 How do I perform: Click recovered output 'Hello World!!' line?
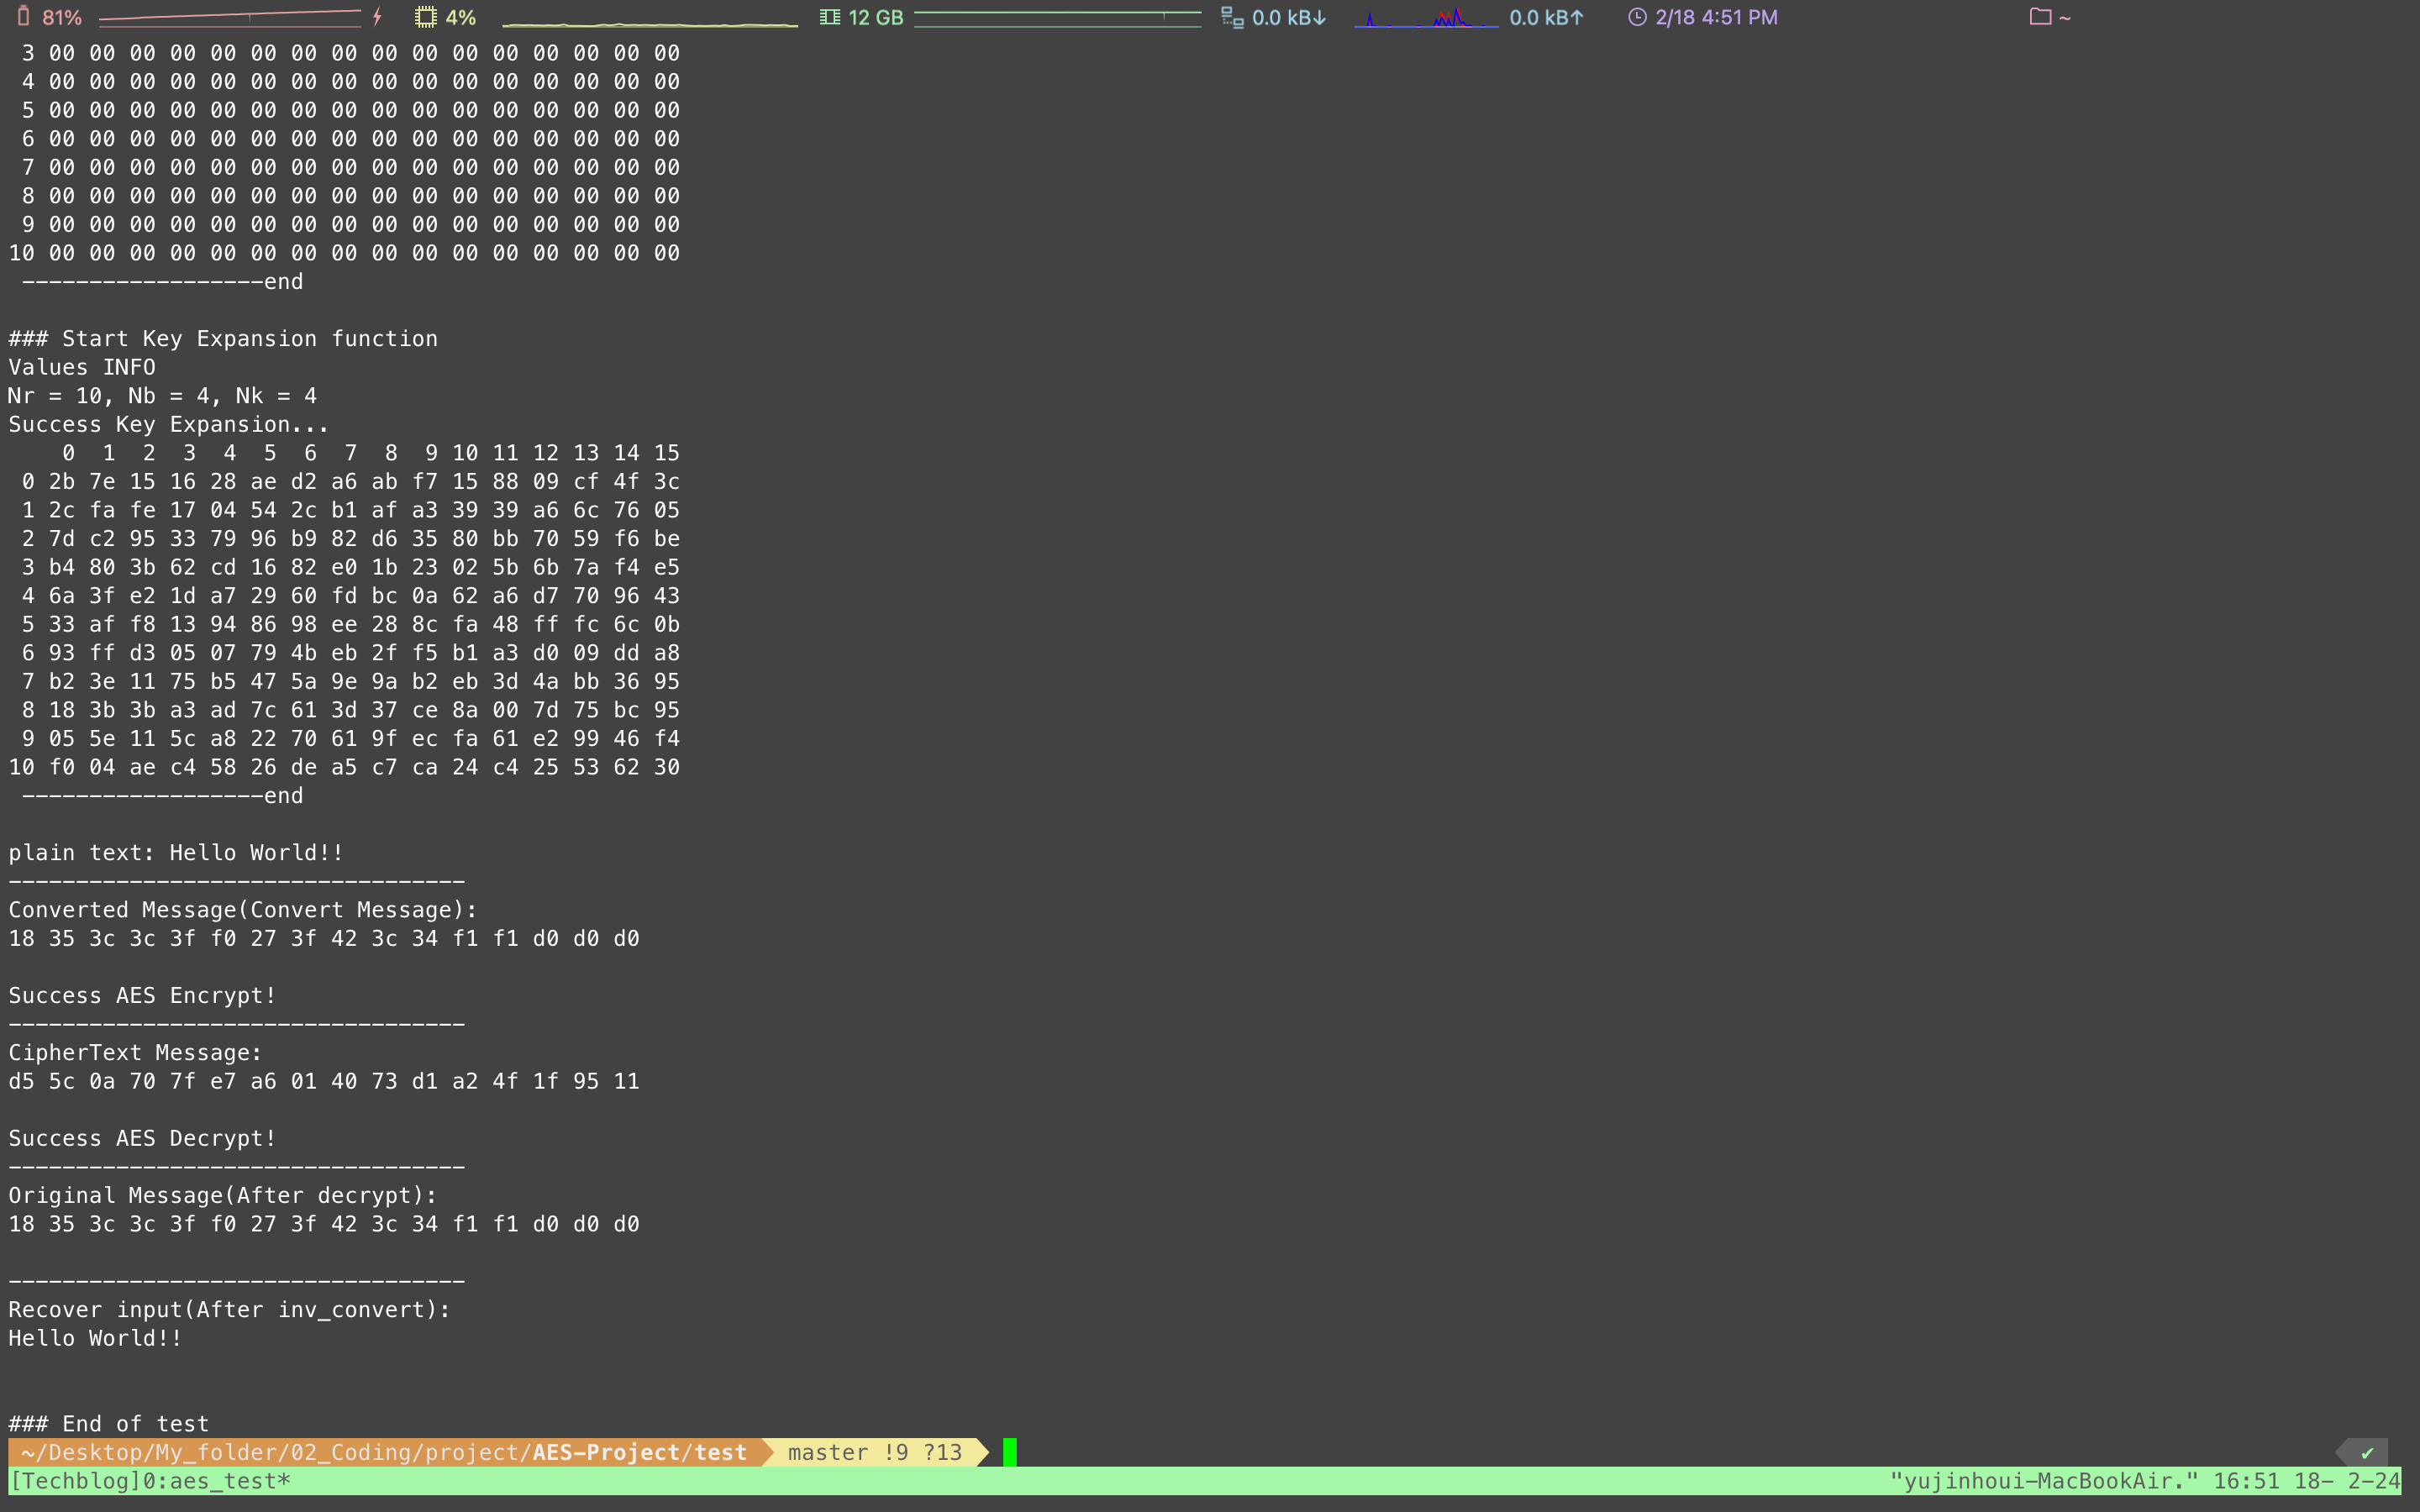pos(95,1338)
